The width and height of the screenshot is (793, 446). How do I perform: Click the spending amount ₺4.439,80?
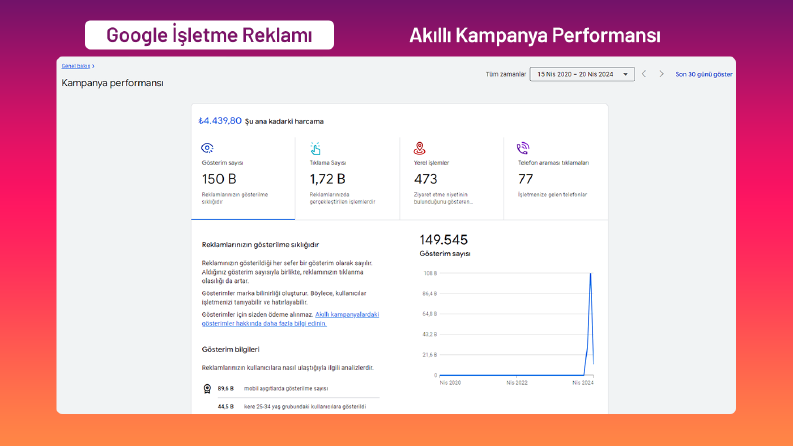tap(220, 121)
